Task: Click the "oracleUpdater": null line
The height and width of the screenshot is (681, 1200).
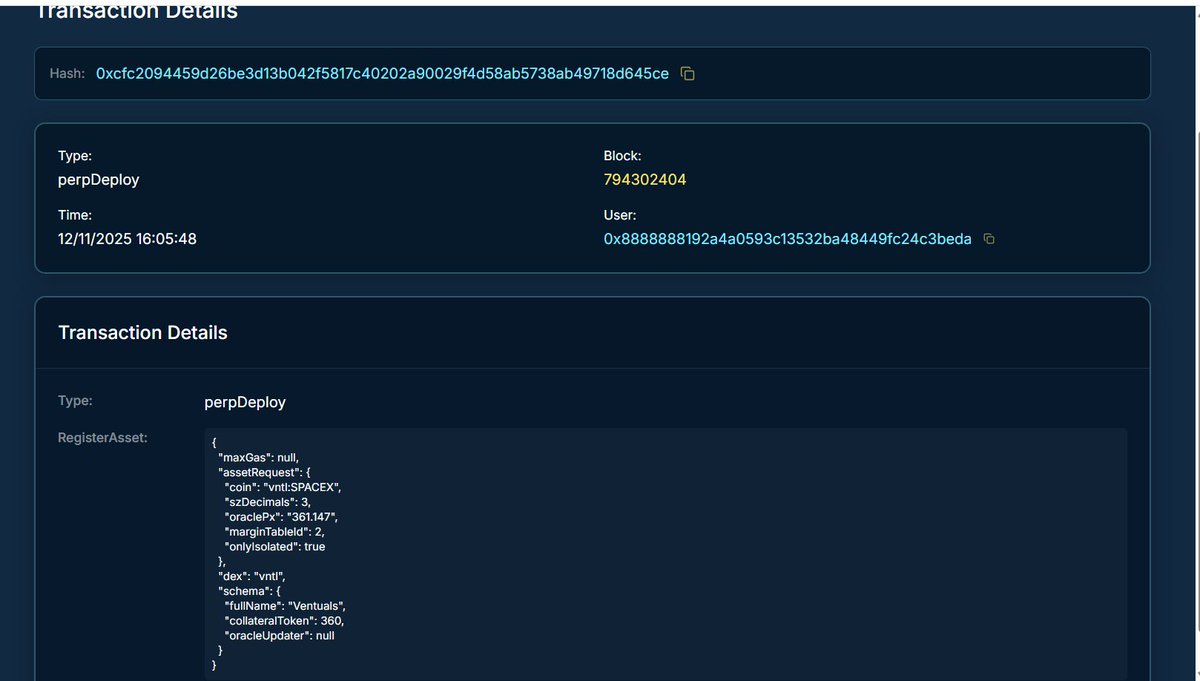Action: 279,636
